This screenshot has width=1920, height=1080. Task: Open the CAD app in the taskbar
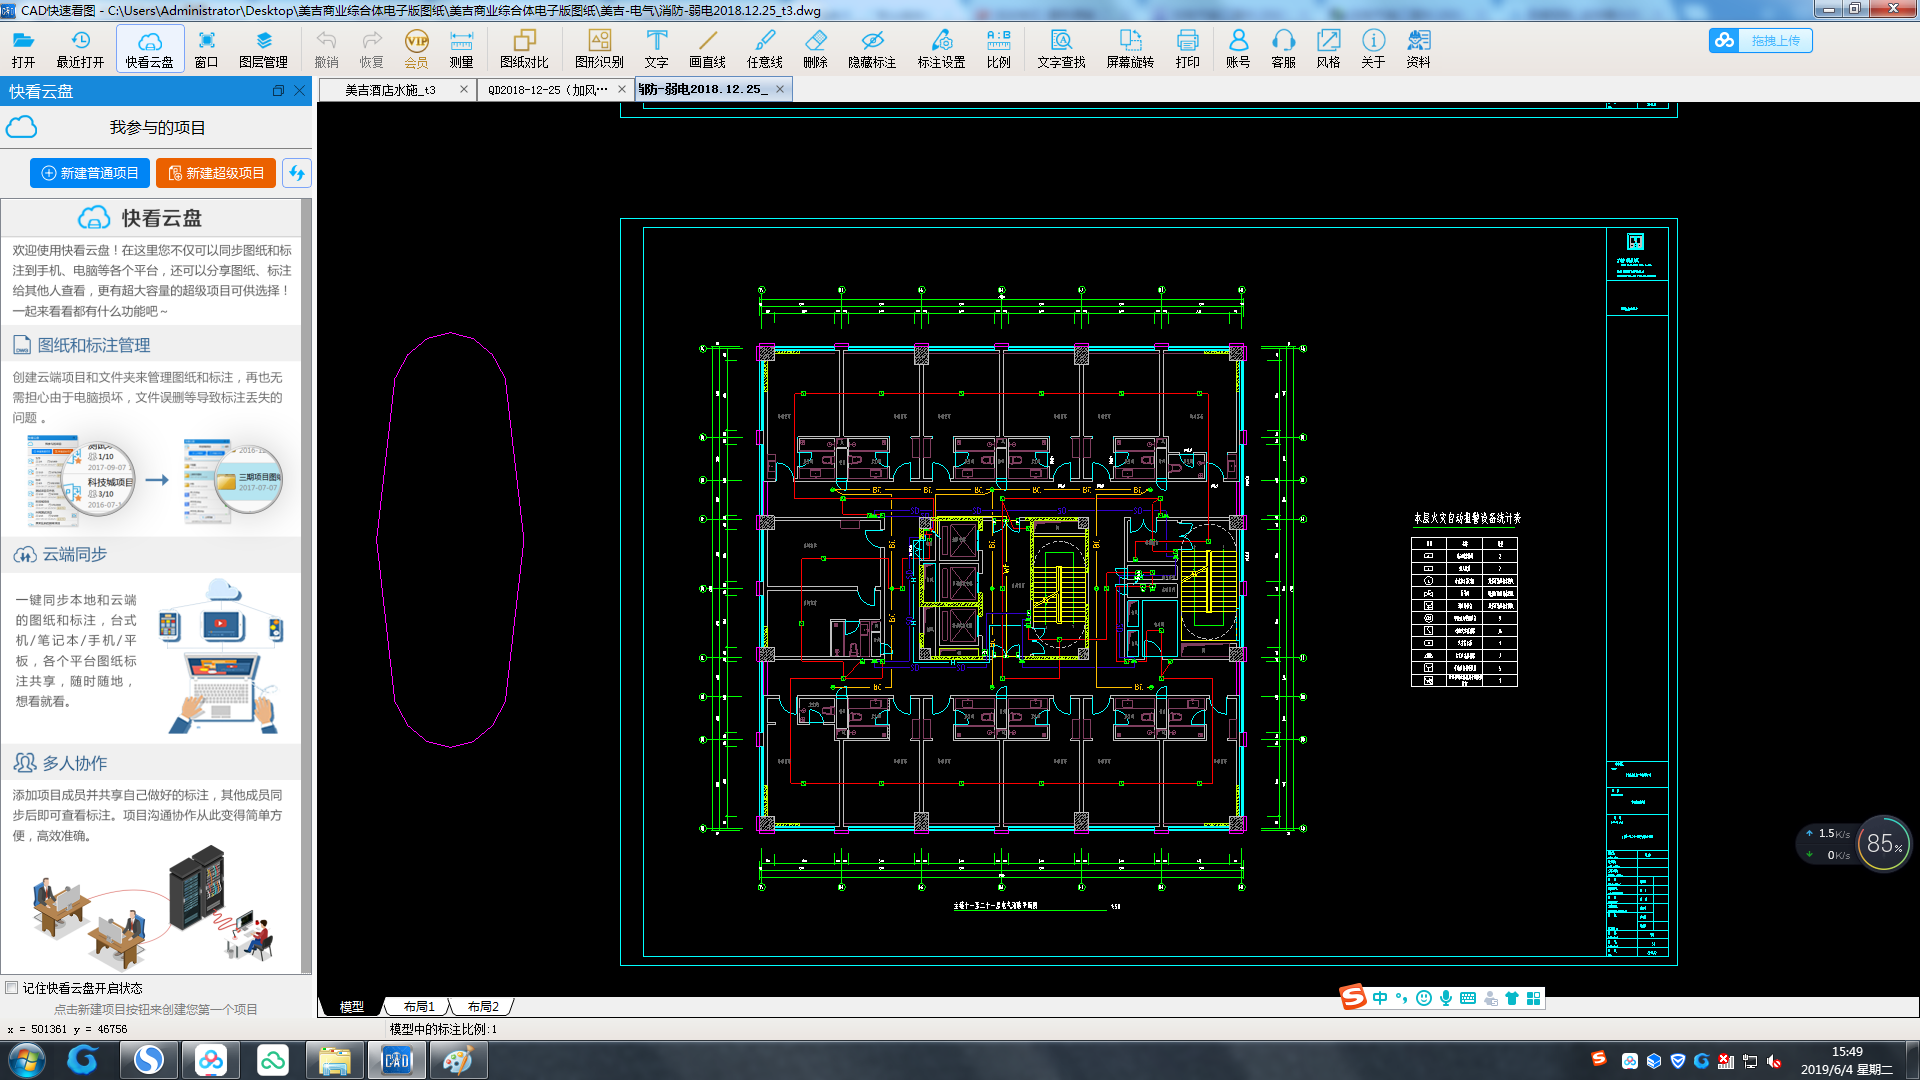click(396, 1060)
